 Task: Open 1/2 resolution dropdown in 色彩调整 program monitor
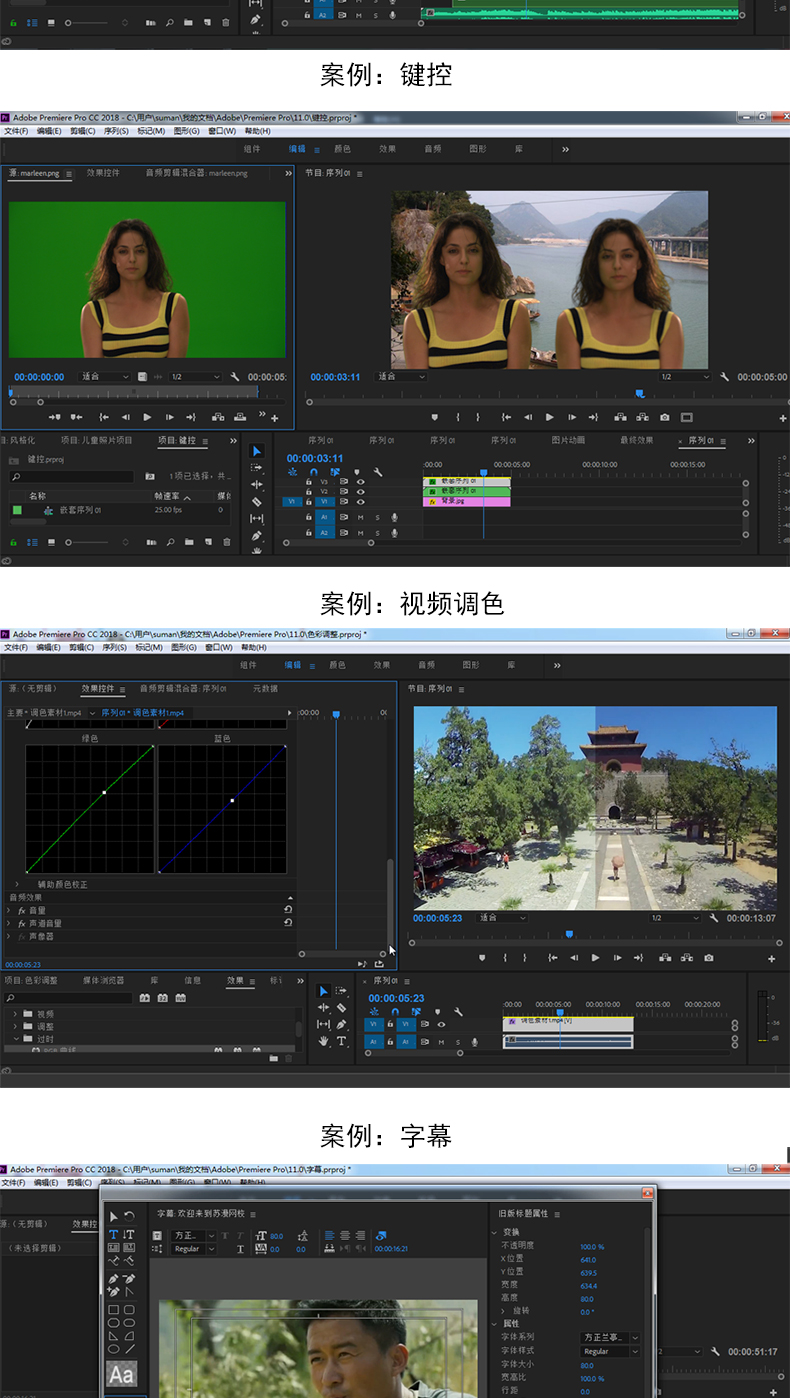(x=673, y=918)
